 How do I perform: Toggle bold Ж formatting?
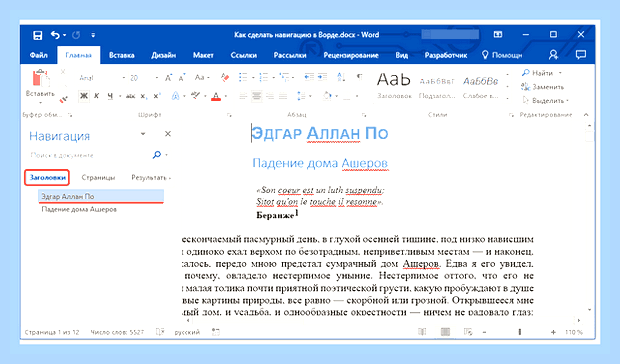(84, 96)
